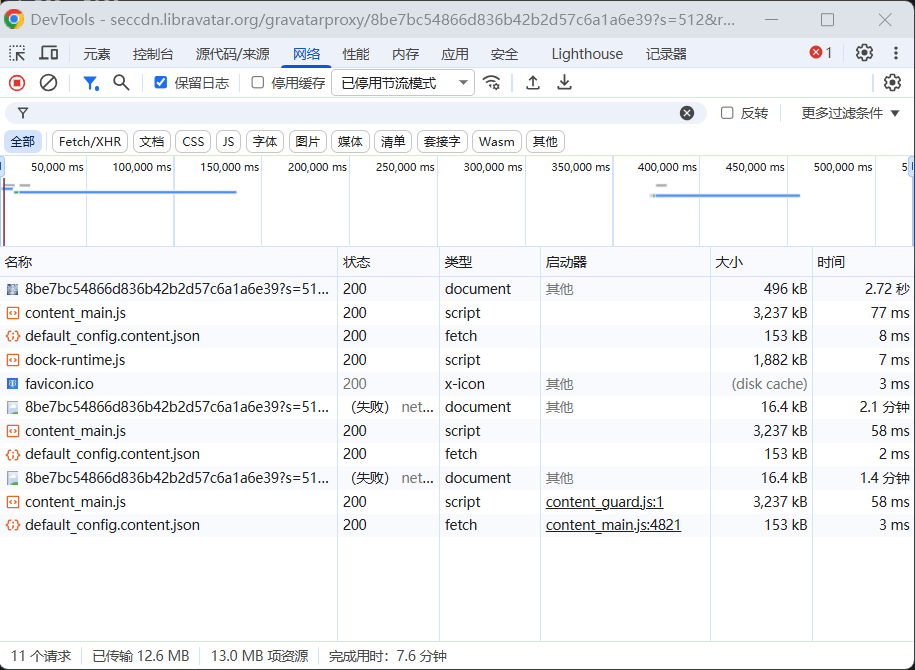The width and height of the screenshot is (915, 670).
Task: Select the 全部 All filter
Action: click(x=23, y=142)
